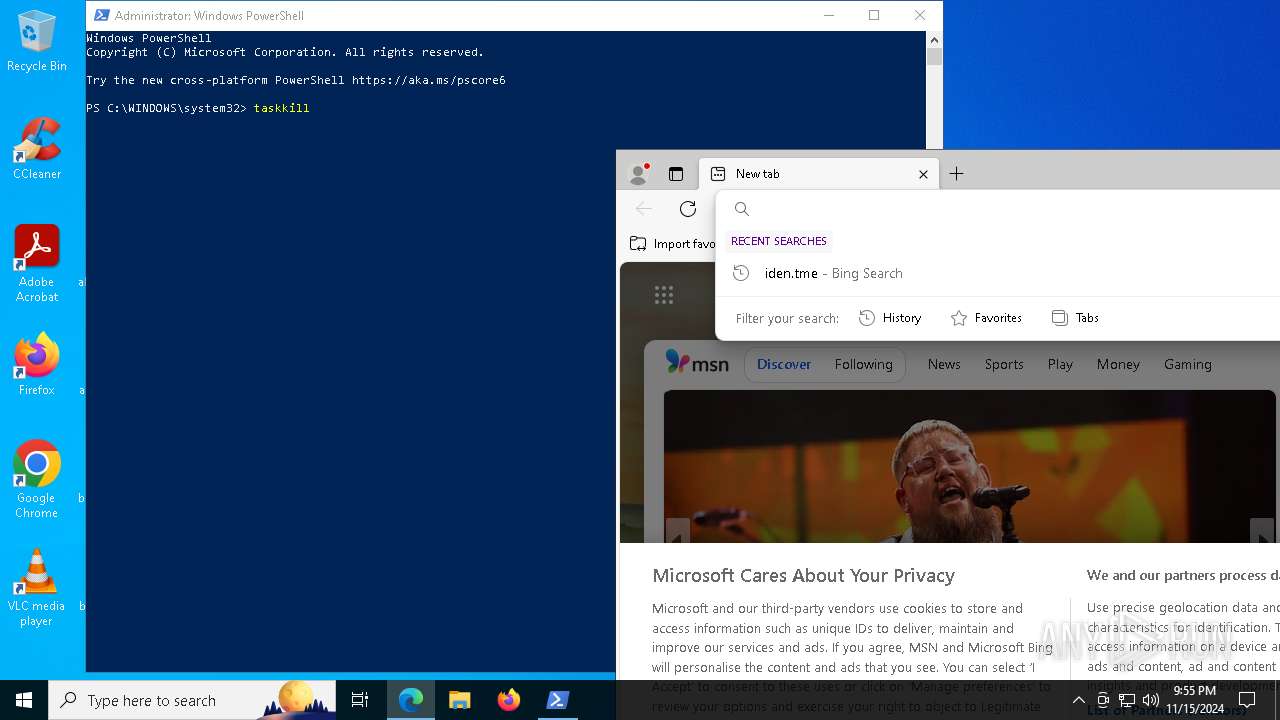The width and height of the screenshot is (1280, 720).
Task: Open Play section on MSN
Action: (x=1060, y=364)
